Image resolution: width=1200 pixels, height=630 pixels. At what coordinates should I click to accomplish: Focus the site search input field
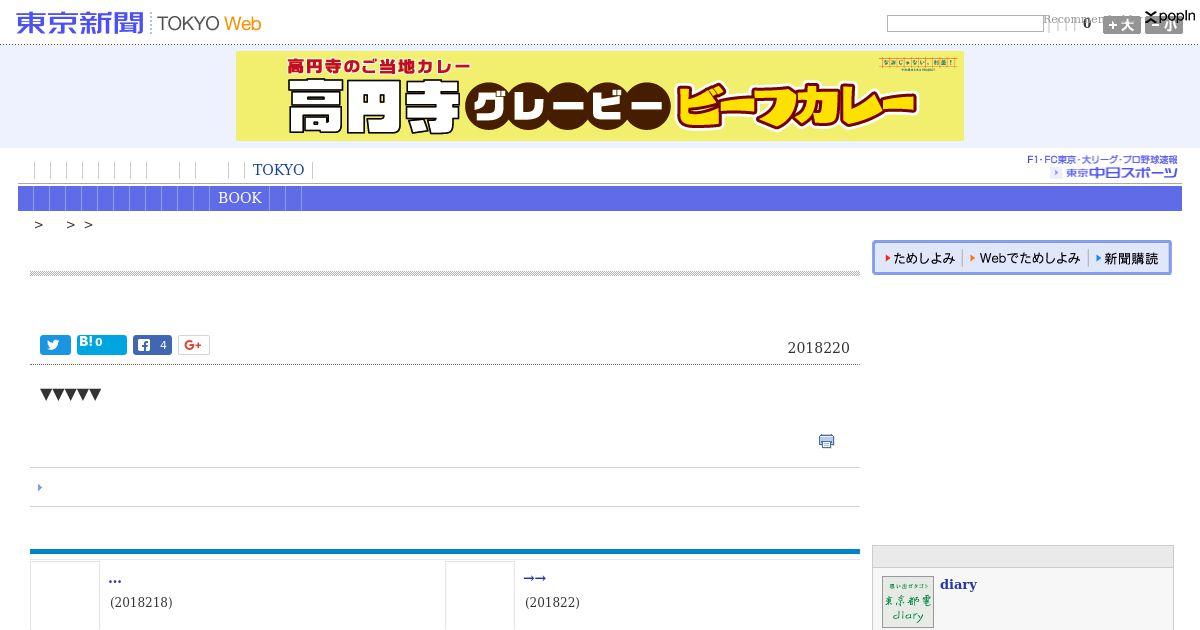coord(965,24)
